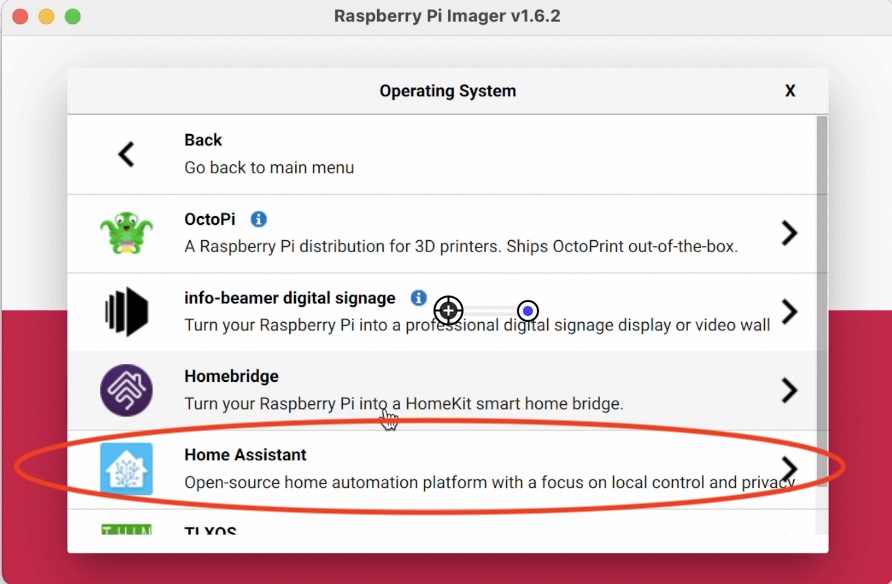Image resolution: width=892 pixels, height=584 pixels.
Task: Click the info-beamer description about signage display
Action: [x=477, y=325]
